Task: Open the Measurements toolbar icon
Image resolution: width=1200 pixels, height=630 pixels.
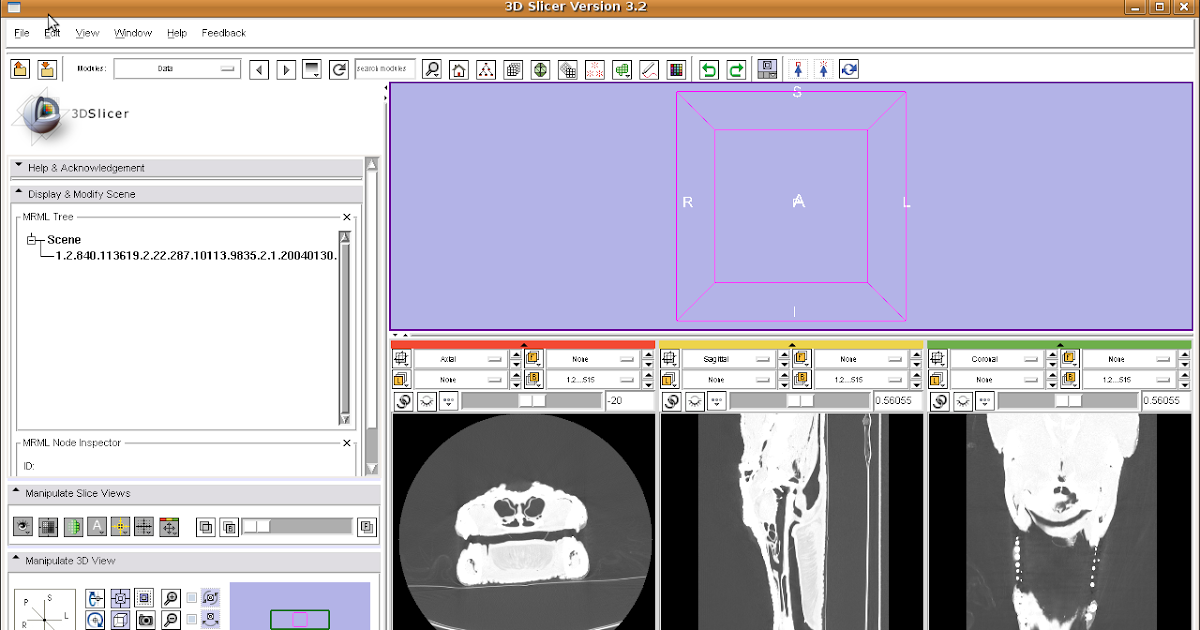Action: pos(648,70)
